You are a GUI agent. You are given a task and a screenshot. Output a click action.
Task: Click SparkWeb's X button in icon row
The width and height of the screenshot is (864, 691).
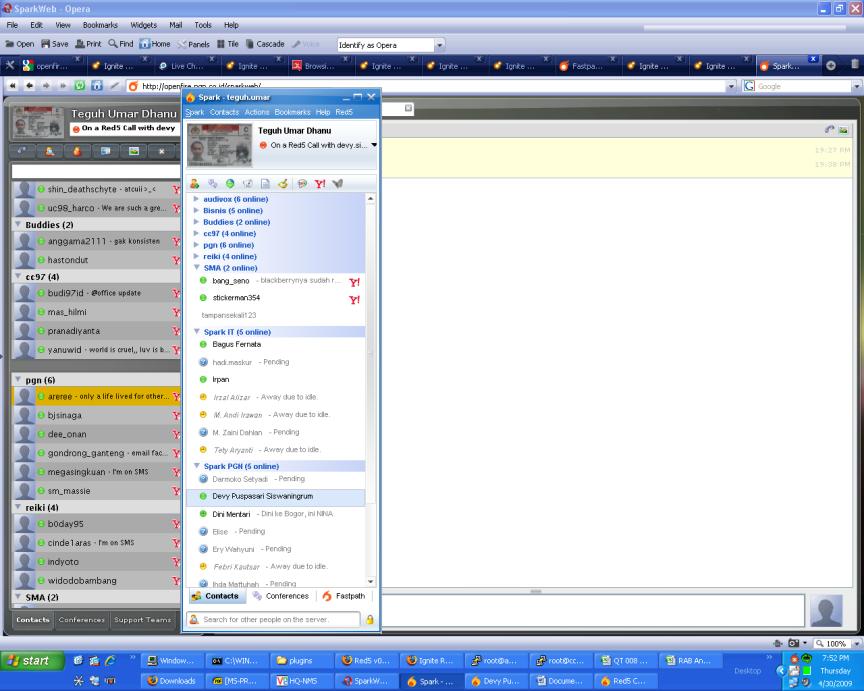[161, 151]
